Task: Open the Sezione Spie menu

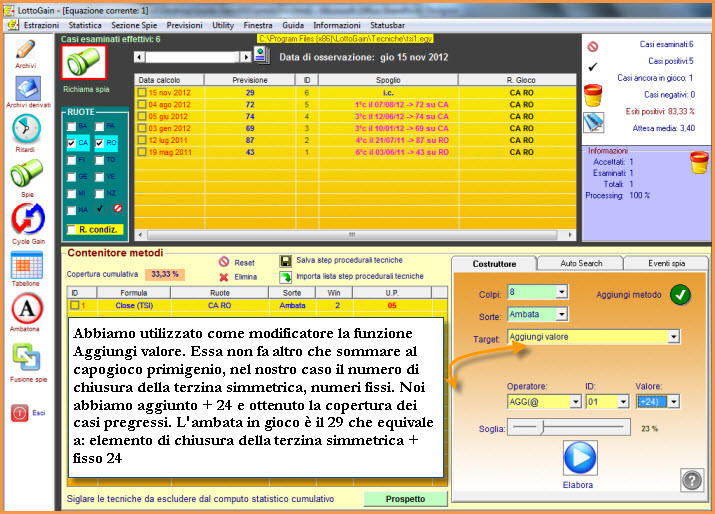Action: pyautogui.click(x=134, y=25)
